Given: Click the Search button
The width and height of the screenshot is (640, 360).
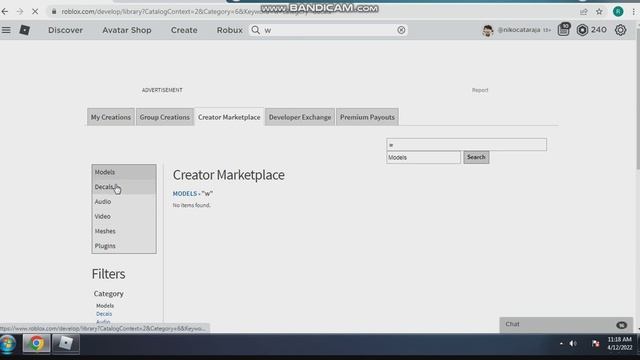Looking at the screenshot, I should click(x=476, y=157).
